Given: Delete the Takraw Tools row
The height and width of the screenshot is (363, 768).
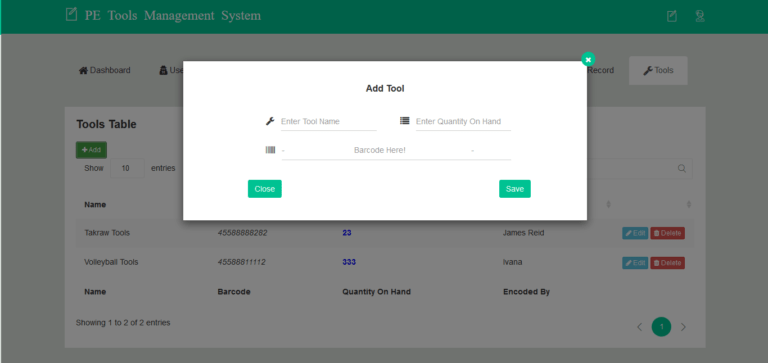Looking at the screenshot, I should (x=667, y=233).
